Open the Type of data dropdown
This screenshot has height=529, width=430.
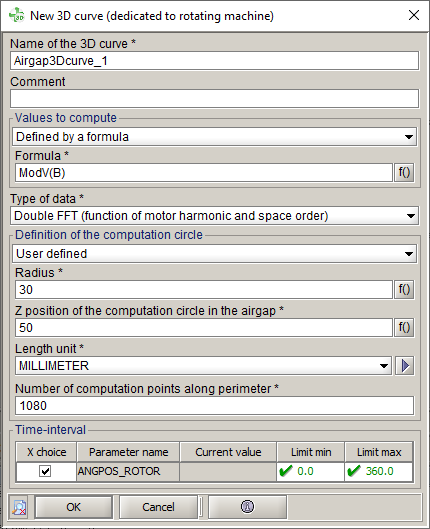[x=214, y=216]
